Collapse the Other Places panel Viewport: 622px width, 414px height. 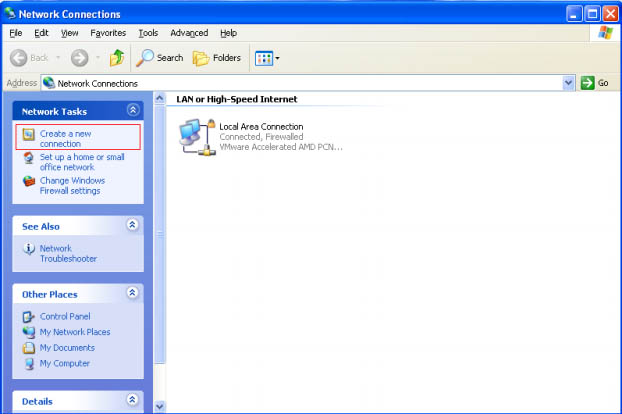(132, 293)
